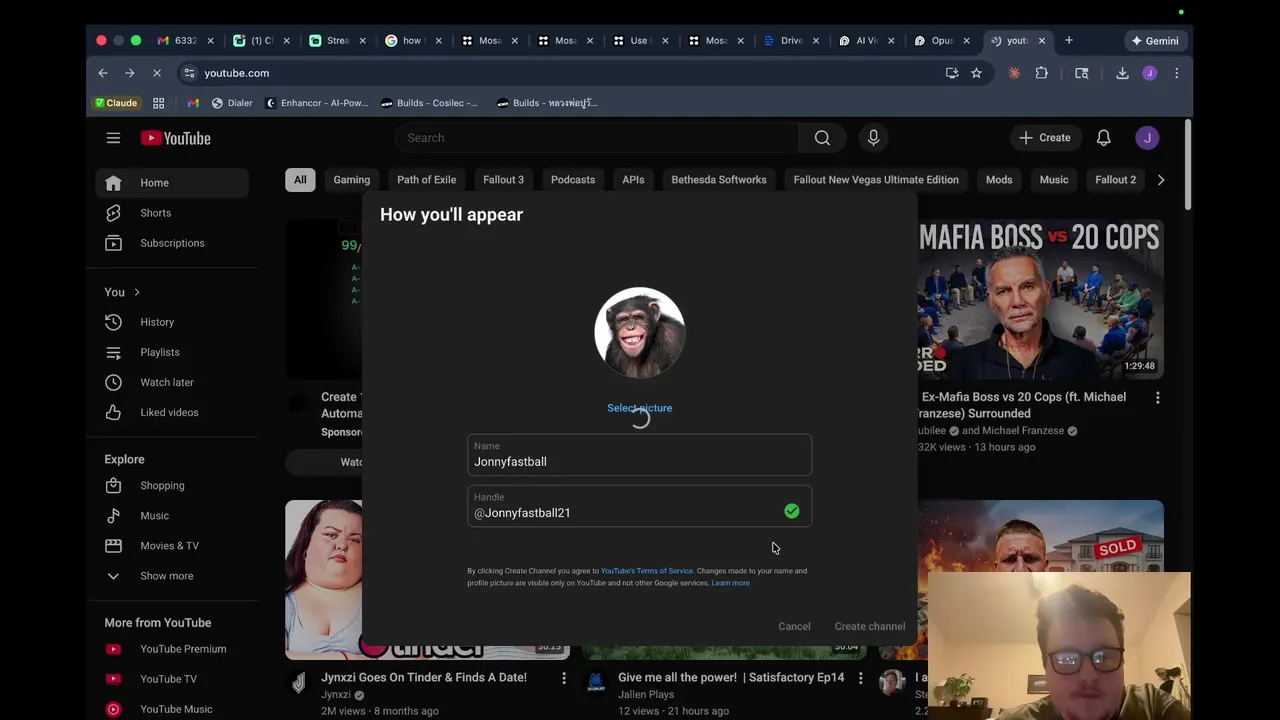Click the Jallen Plays channel name

(648, 694)
